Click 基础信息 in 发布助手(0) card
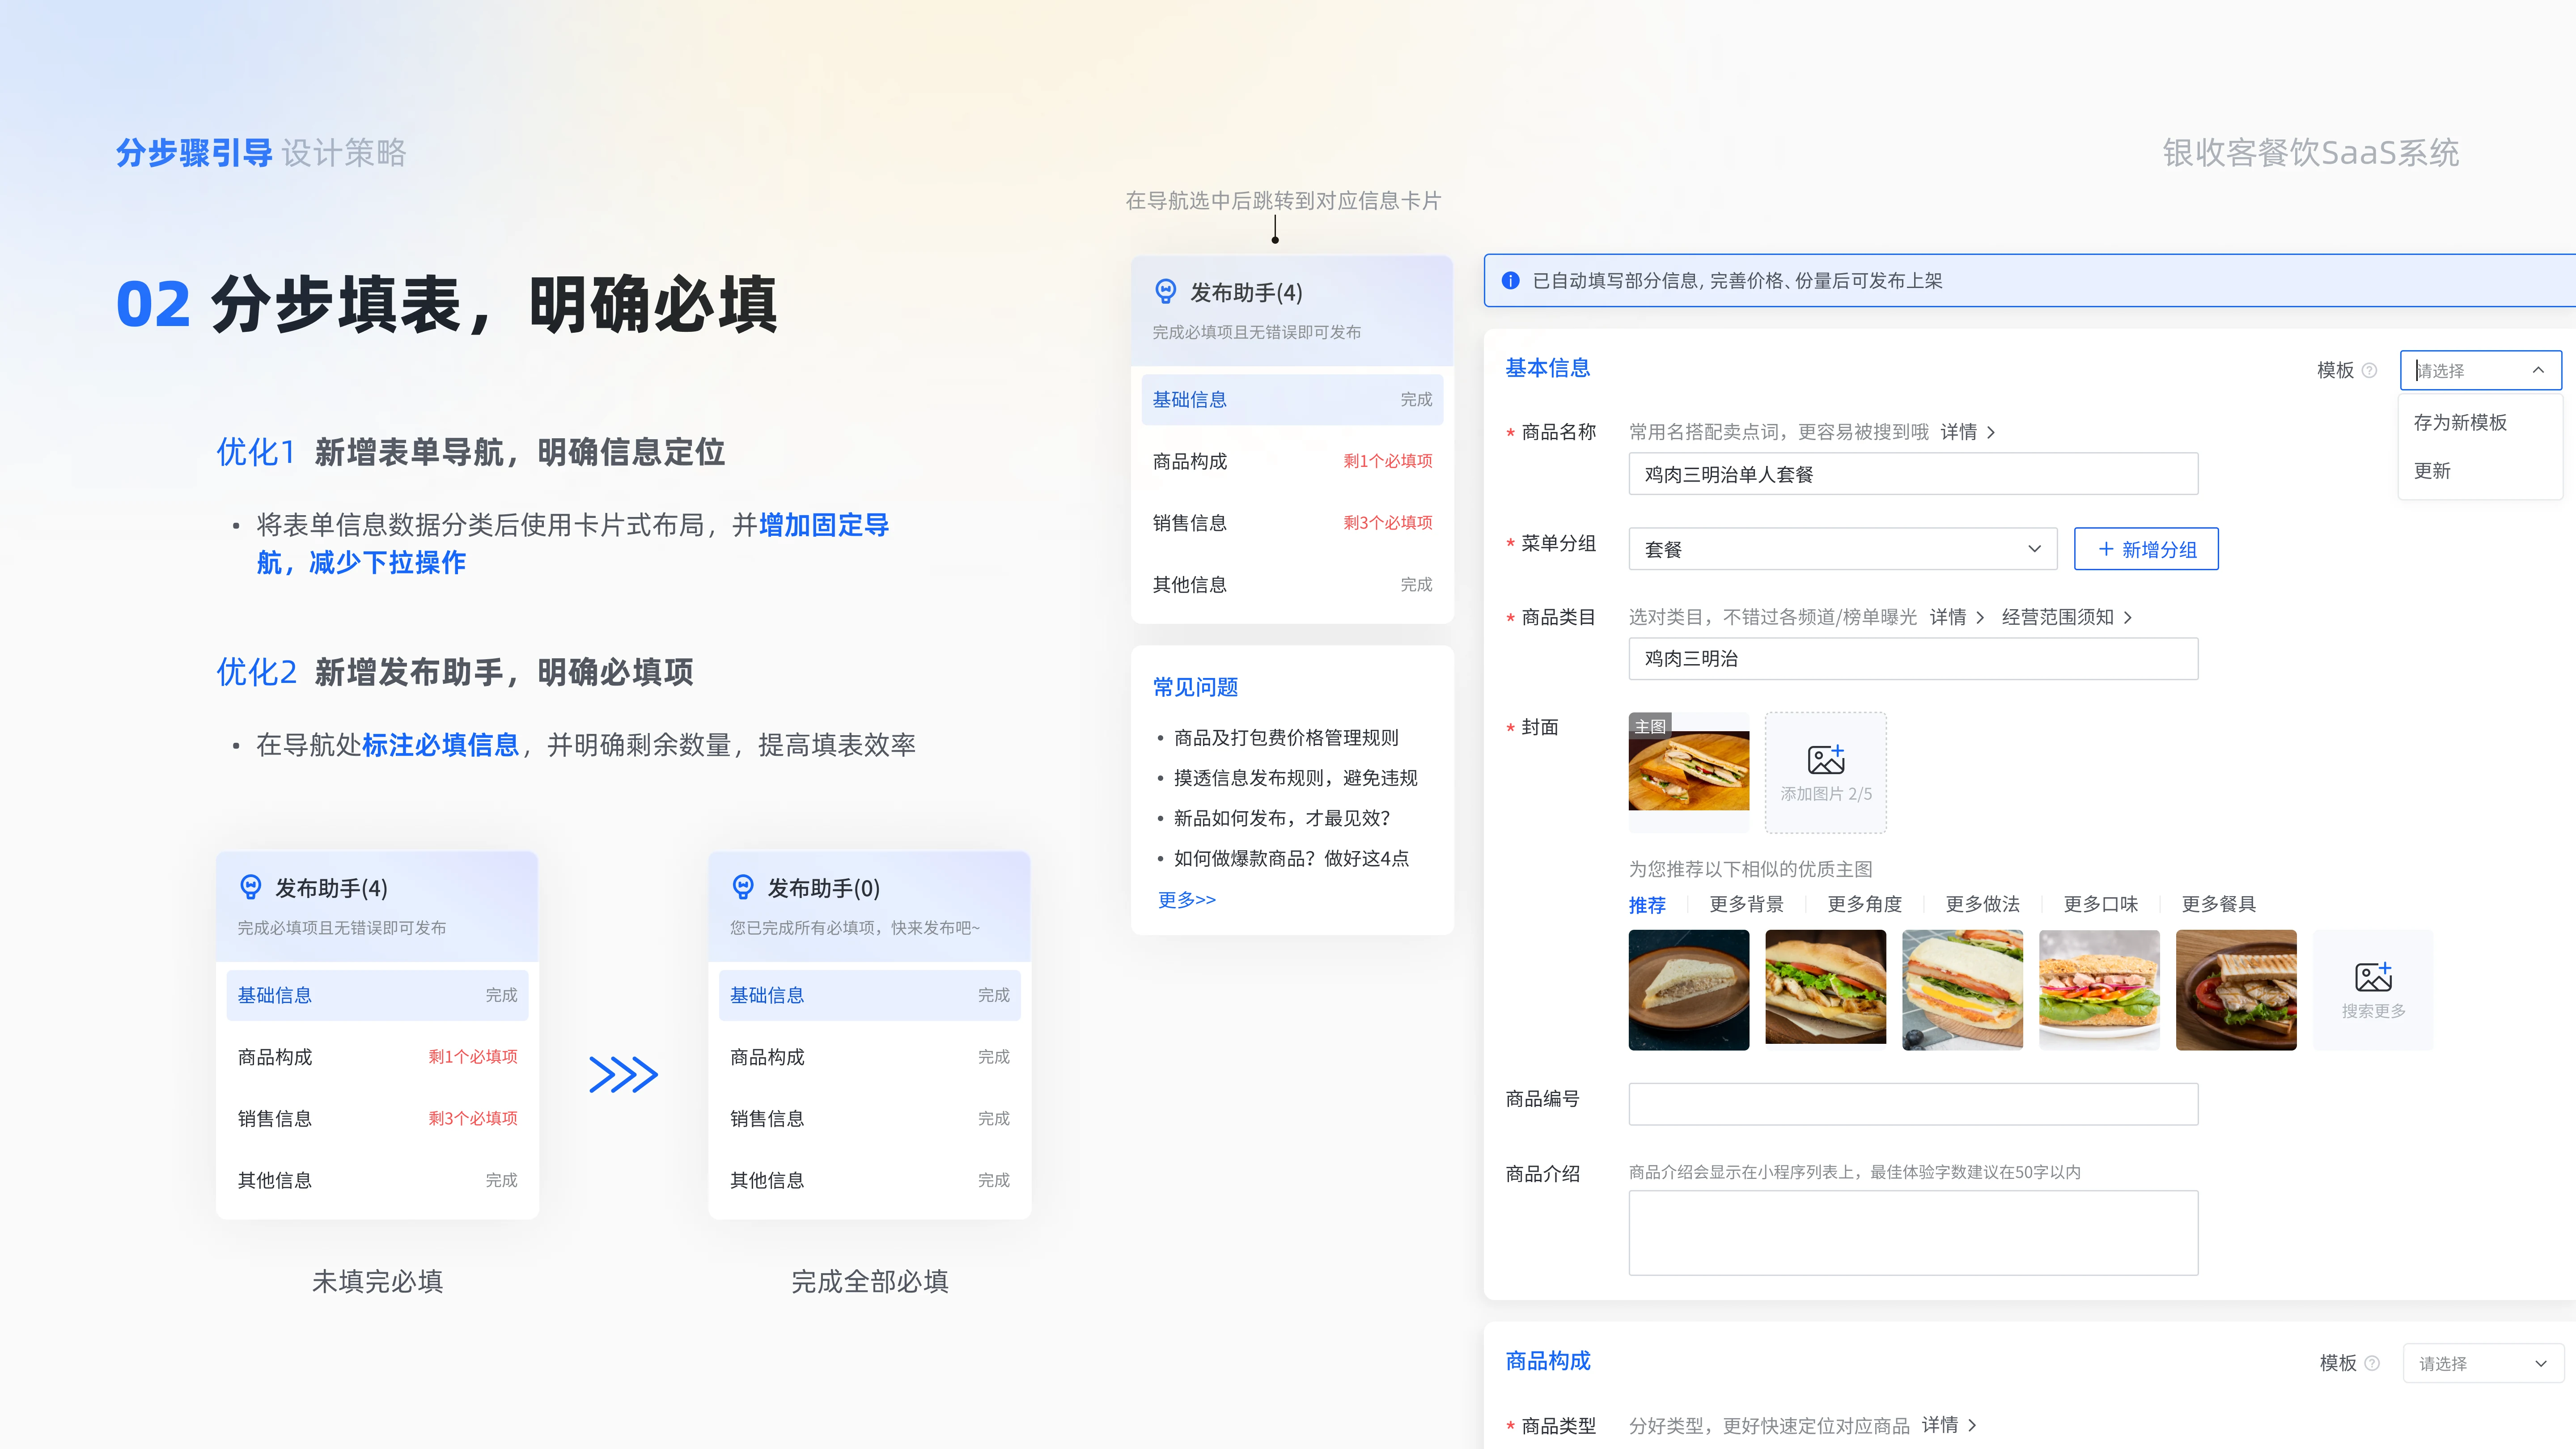Image resolution: width=2576 pixels, height=1449 pixels. click(x=869, y=996)
